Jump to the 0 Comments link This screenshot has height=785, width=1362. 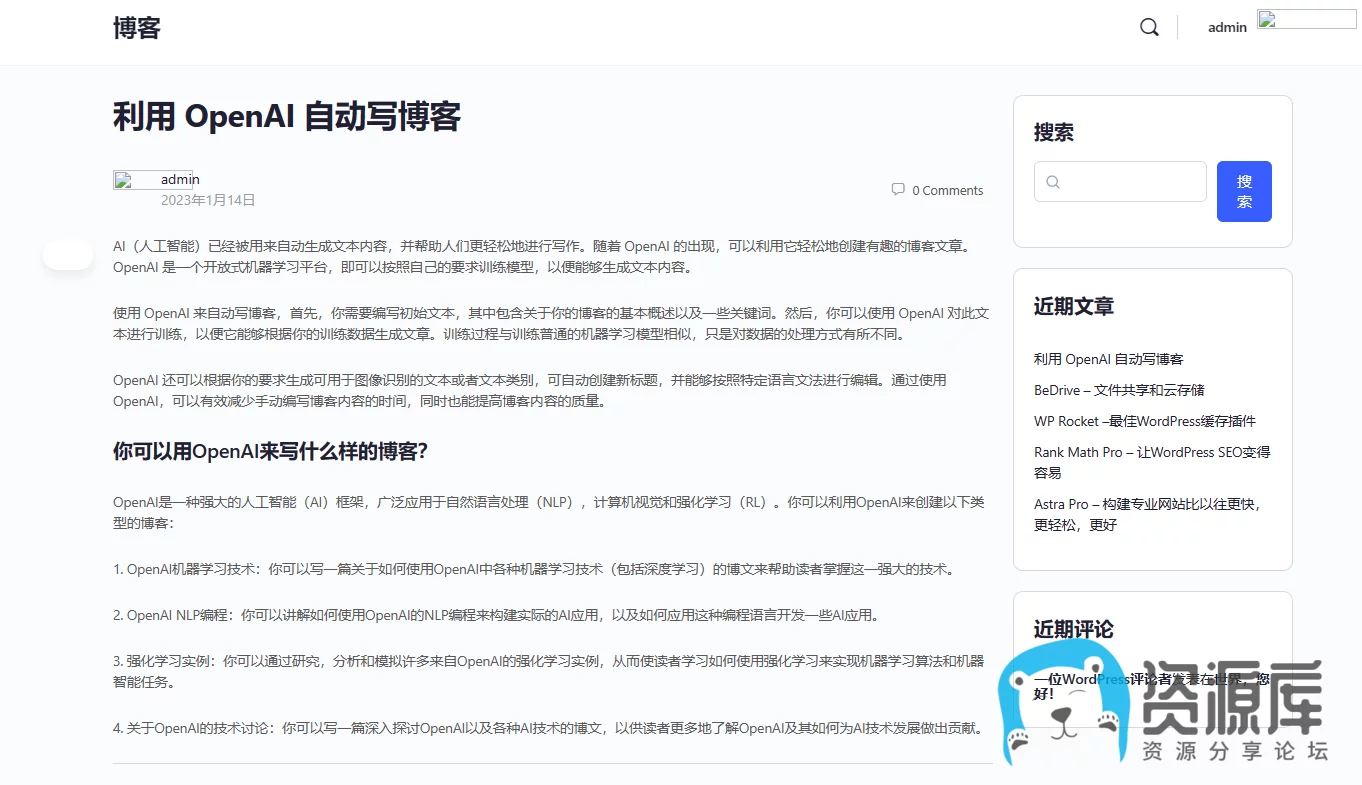click(947, 190)
